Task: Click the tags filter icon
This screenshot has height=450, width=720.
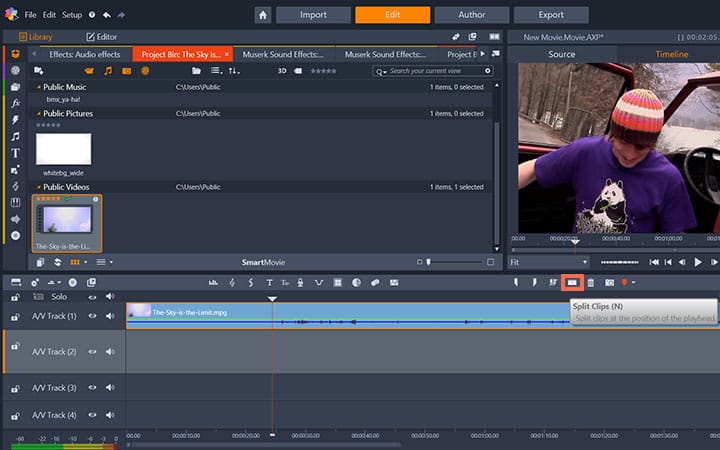Action: [x=298, y=71]
